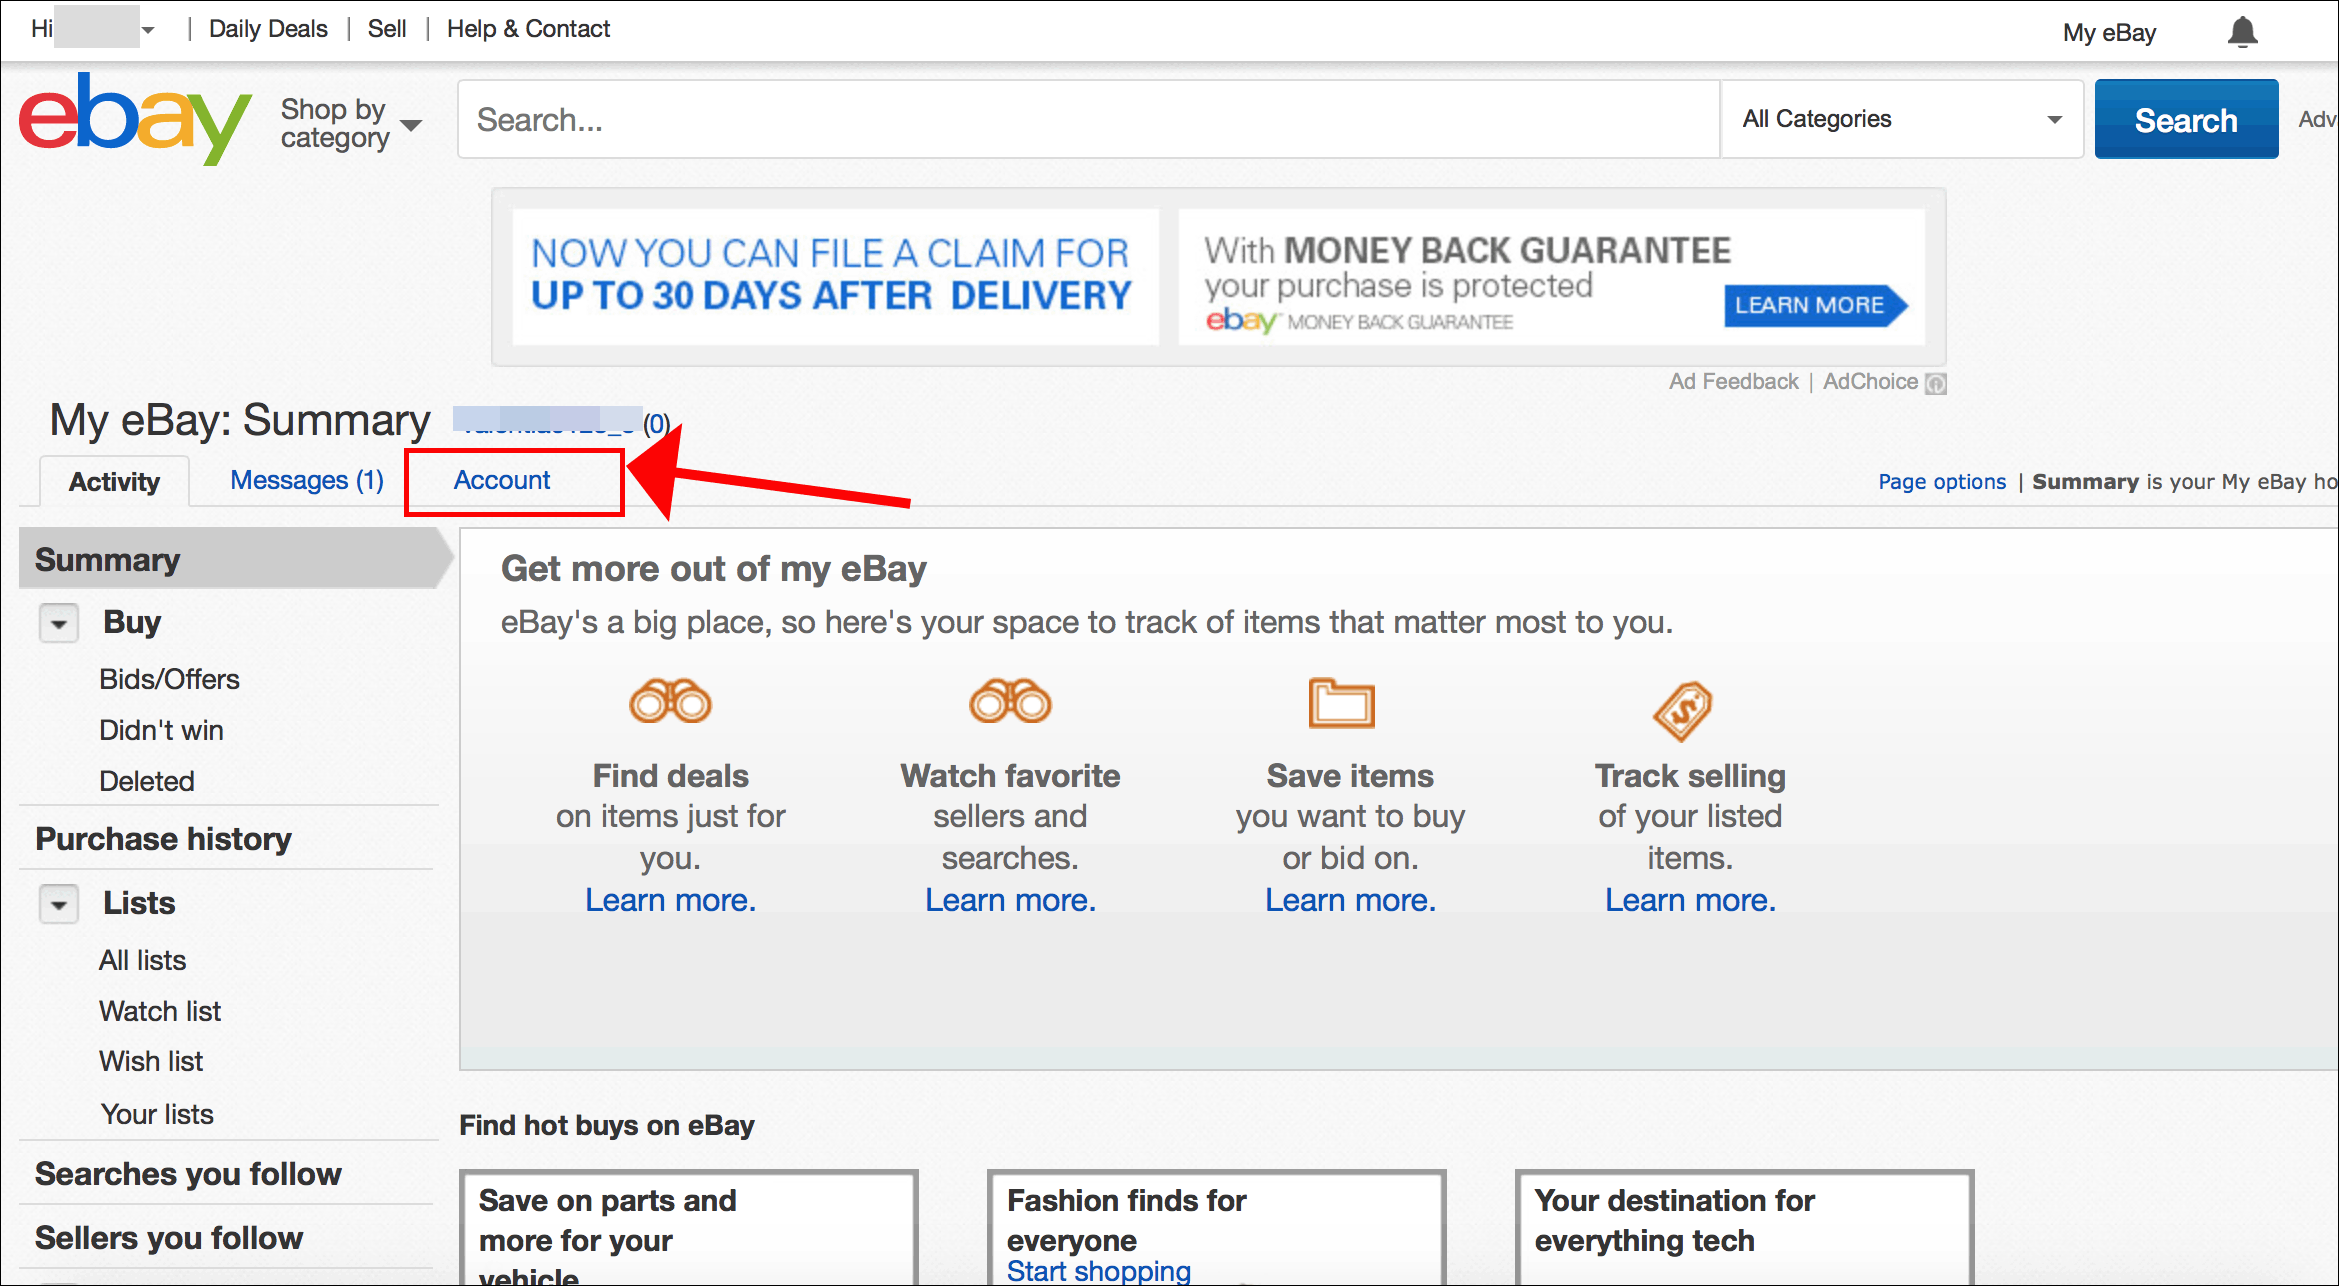The width and height of the screenshot is (2339, 1286).
Task: Click Learn more under Watch favorite
Action: pyautogui.click(x=1010, y=900)
